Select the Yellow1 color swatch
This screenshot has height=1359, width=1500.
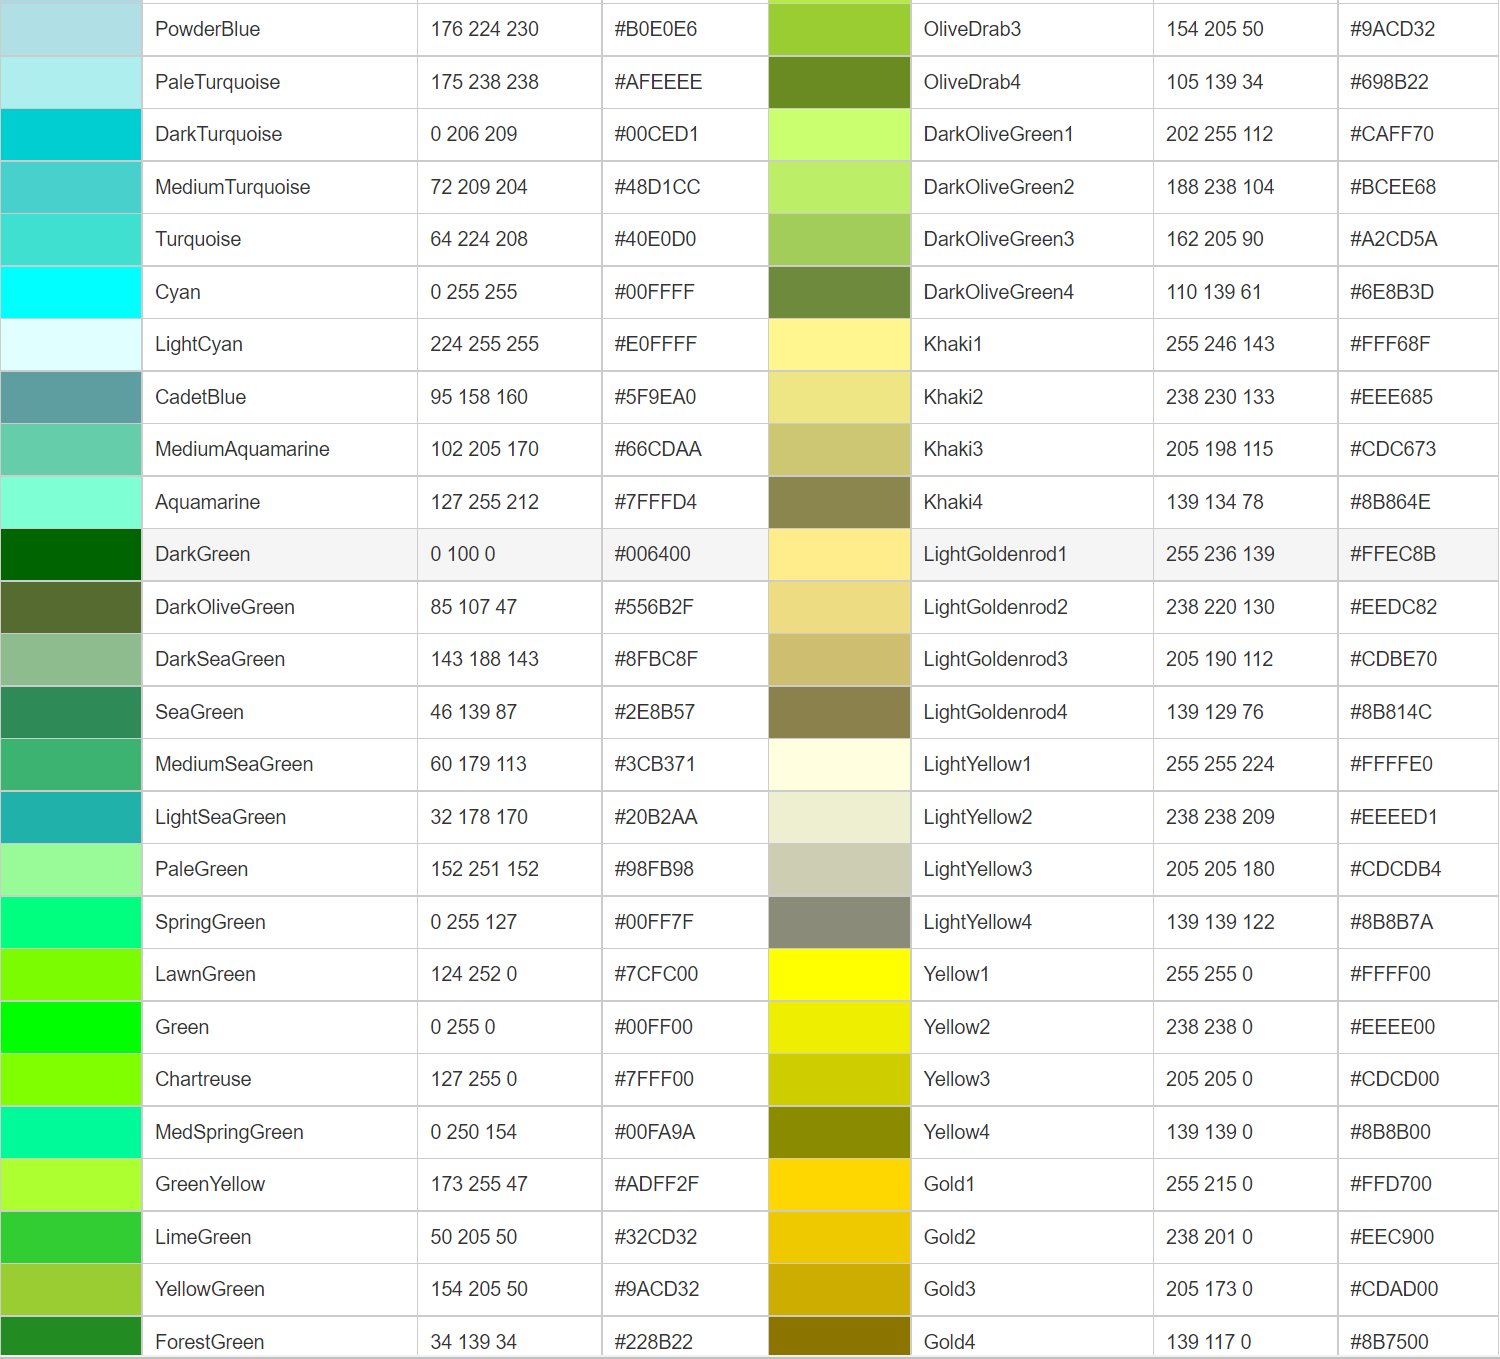[838, 974]
